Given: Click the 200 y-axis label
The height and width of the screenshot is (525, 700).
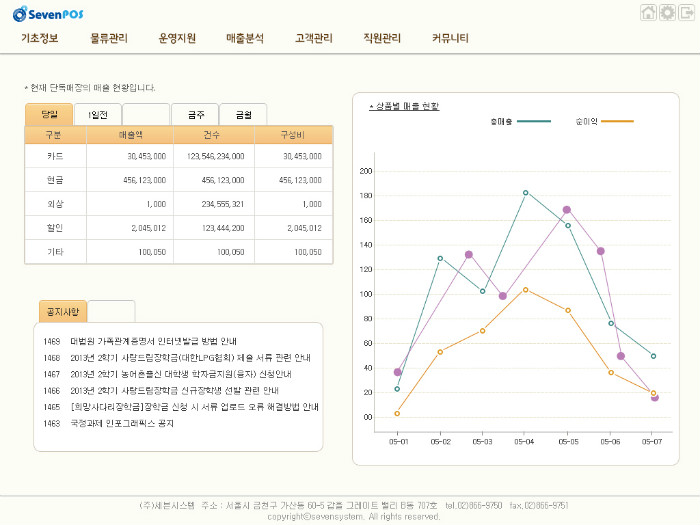Looking at the screenshot, I should 366,171.
